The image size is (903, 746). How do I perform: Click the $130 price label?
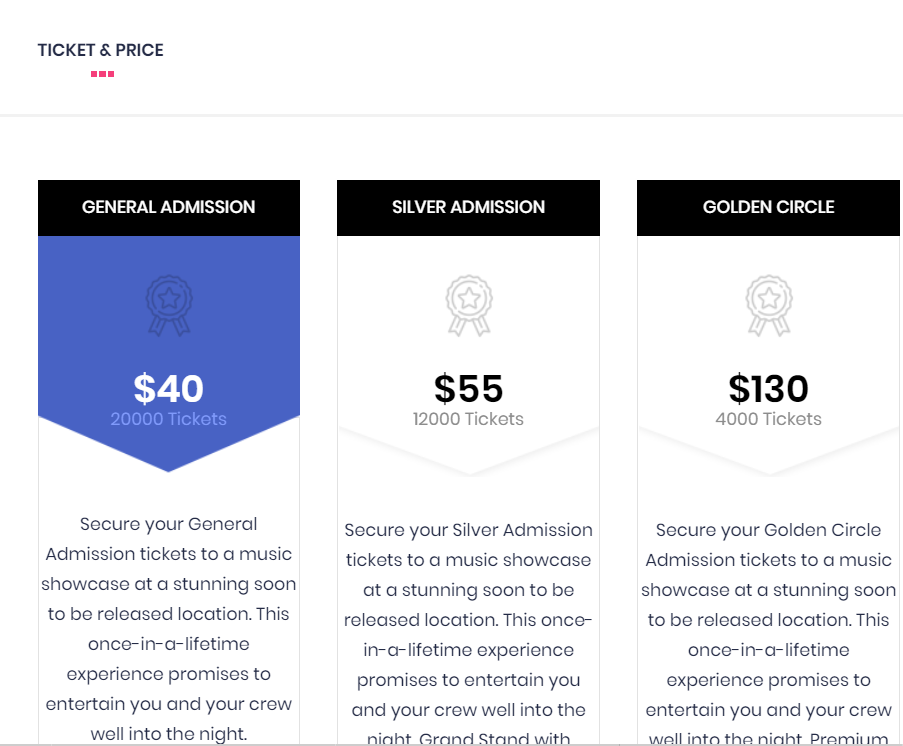(x=768, y=388)
